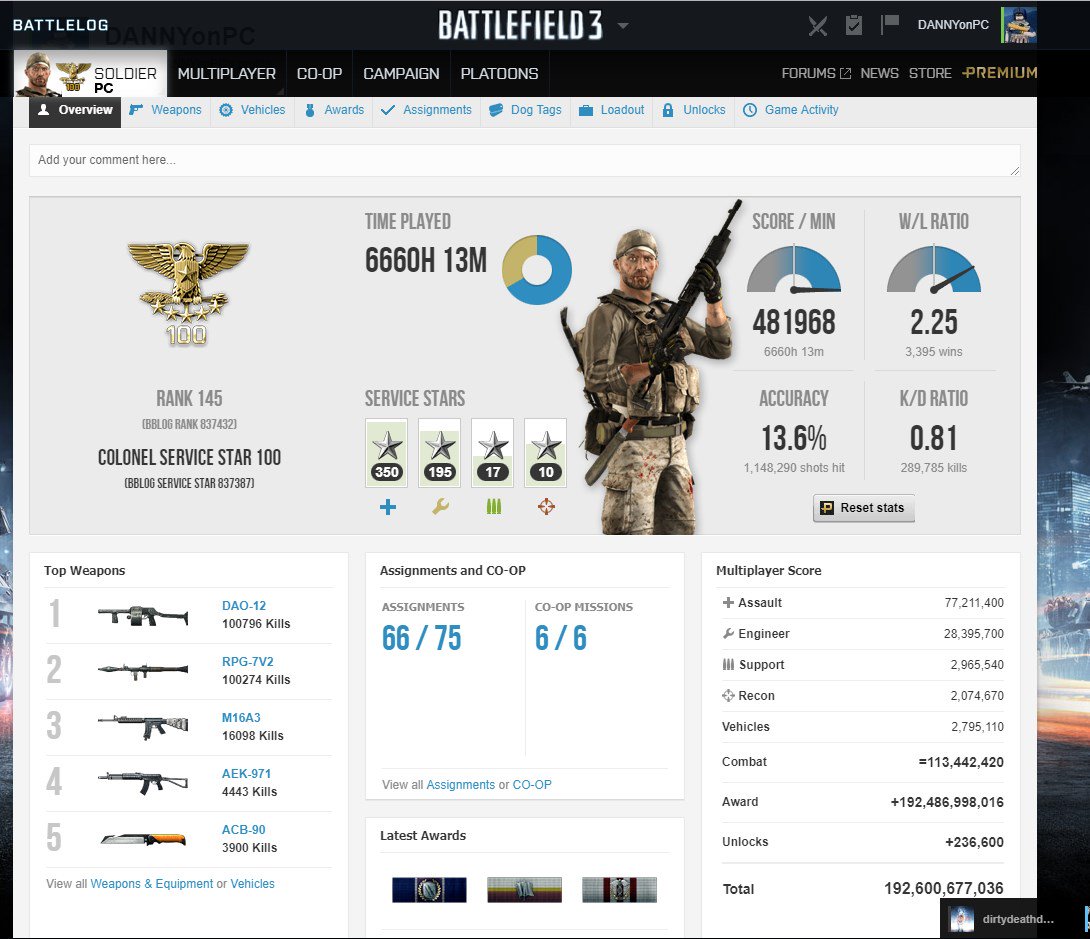Click the 66 / 75 assignments count

[421, 638]
